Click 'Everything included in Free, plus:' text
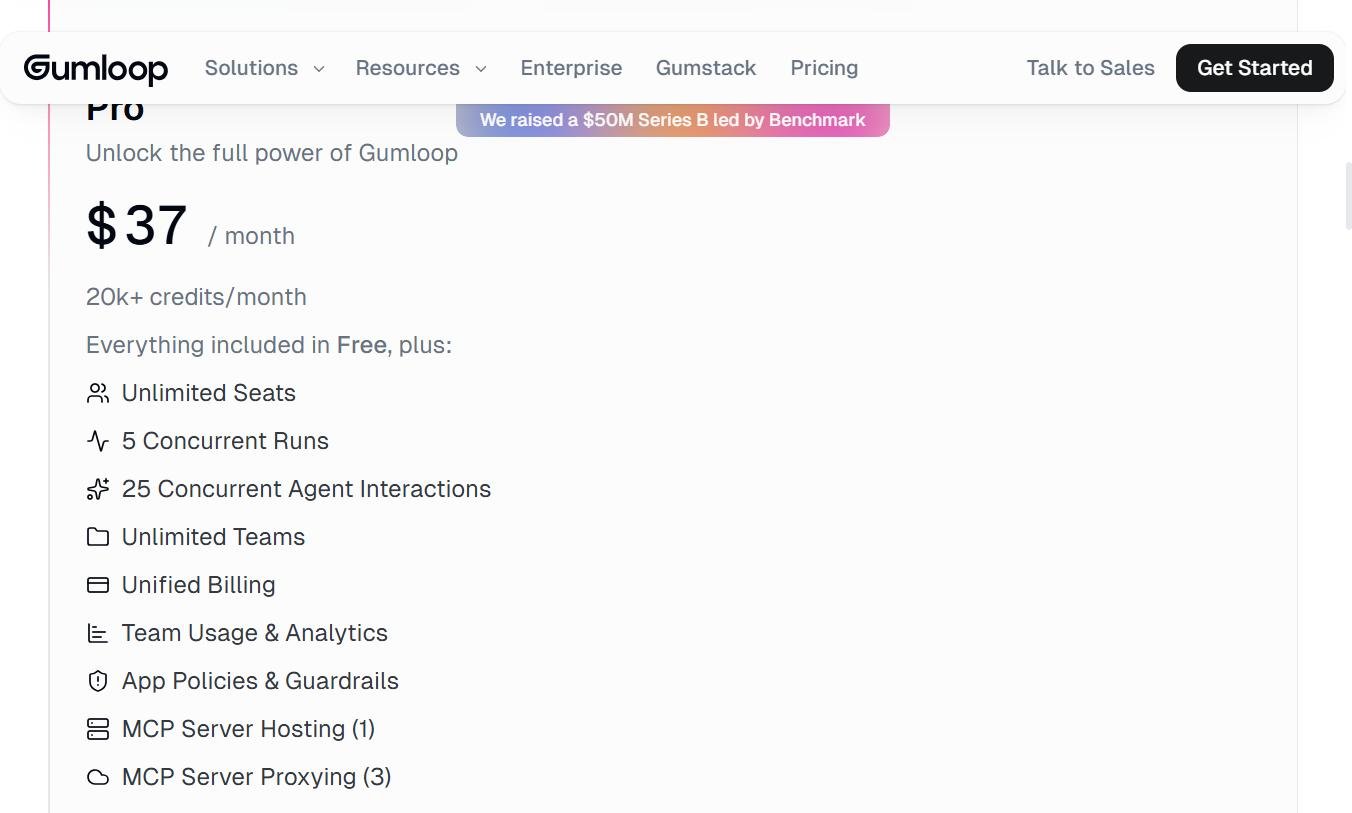 tap(269, 345)
